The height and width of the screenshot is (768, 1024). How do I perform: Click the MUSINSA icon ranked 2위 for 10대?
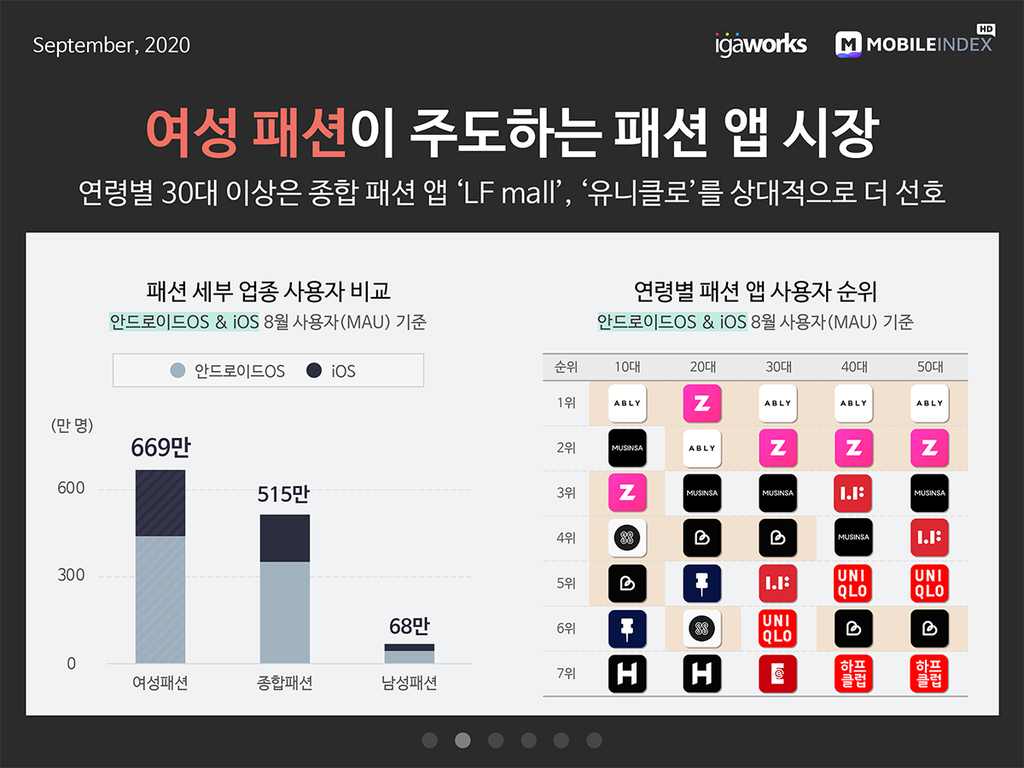click(x=627, y=448)
